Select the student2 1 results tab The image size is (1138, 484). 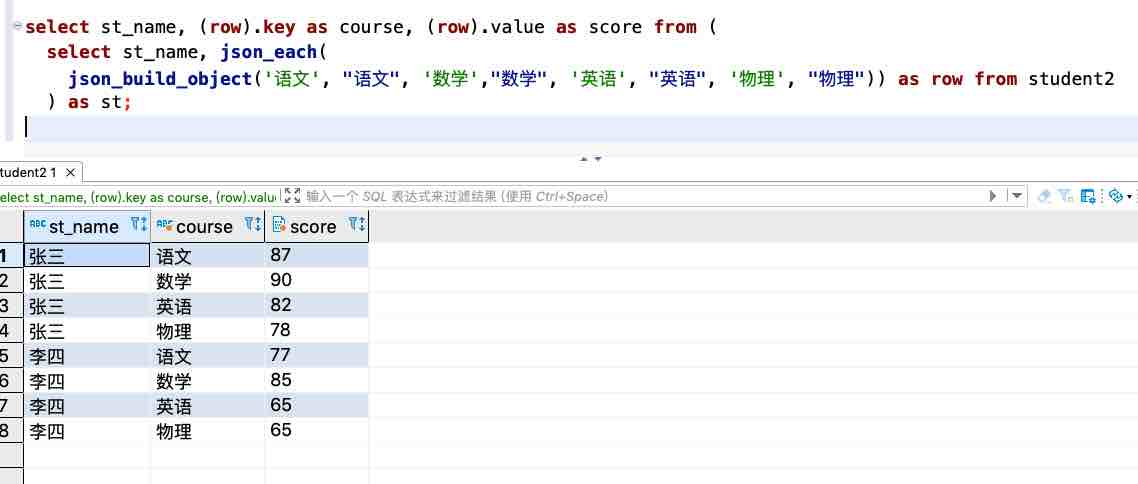click(x=28, y=173)
